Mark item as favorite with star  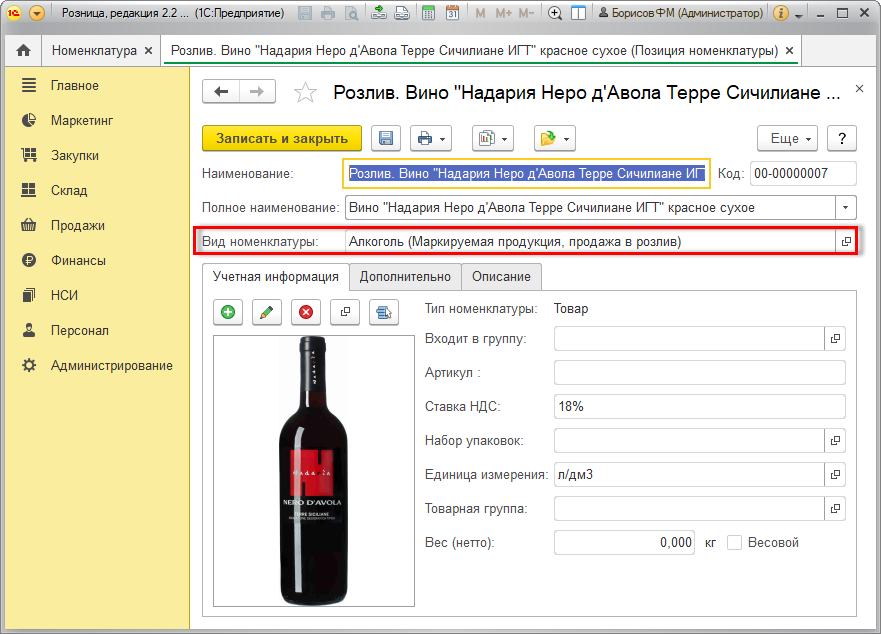(x=305, y=93)
